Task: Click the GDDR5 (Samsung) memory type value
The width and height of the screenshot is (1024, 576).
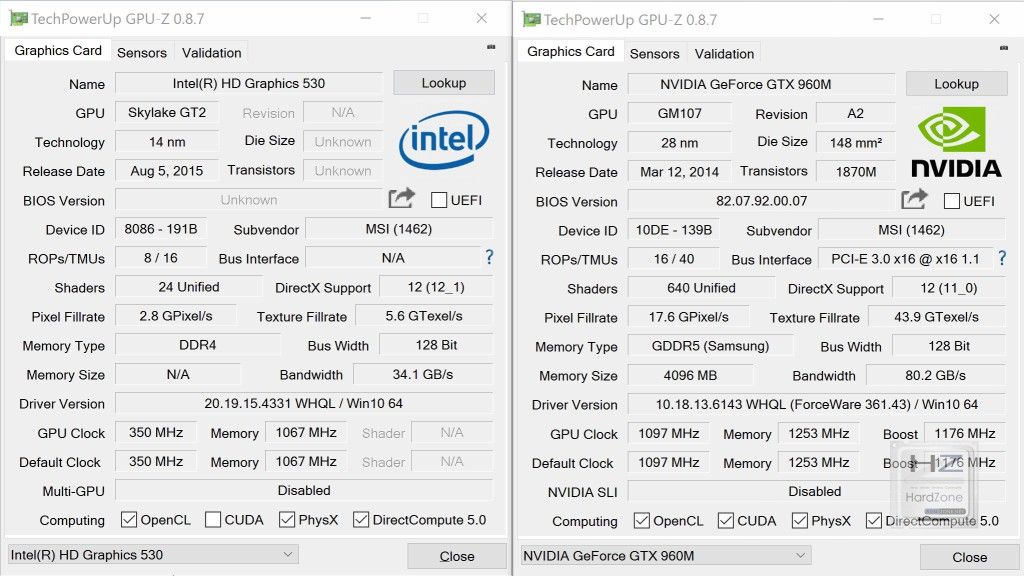Action: point(711,346)
